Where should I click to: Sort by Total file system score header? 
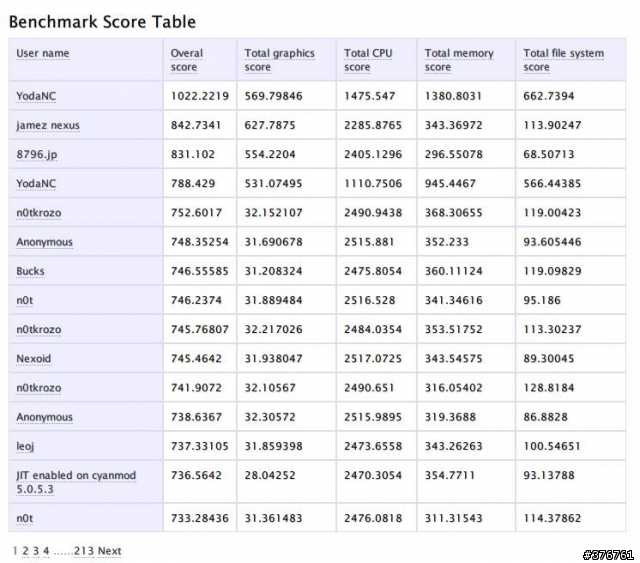point(563,60)
